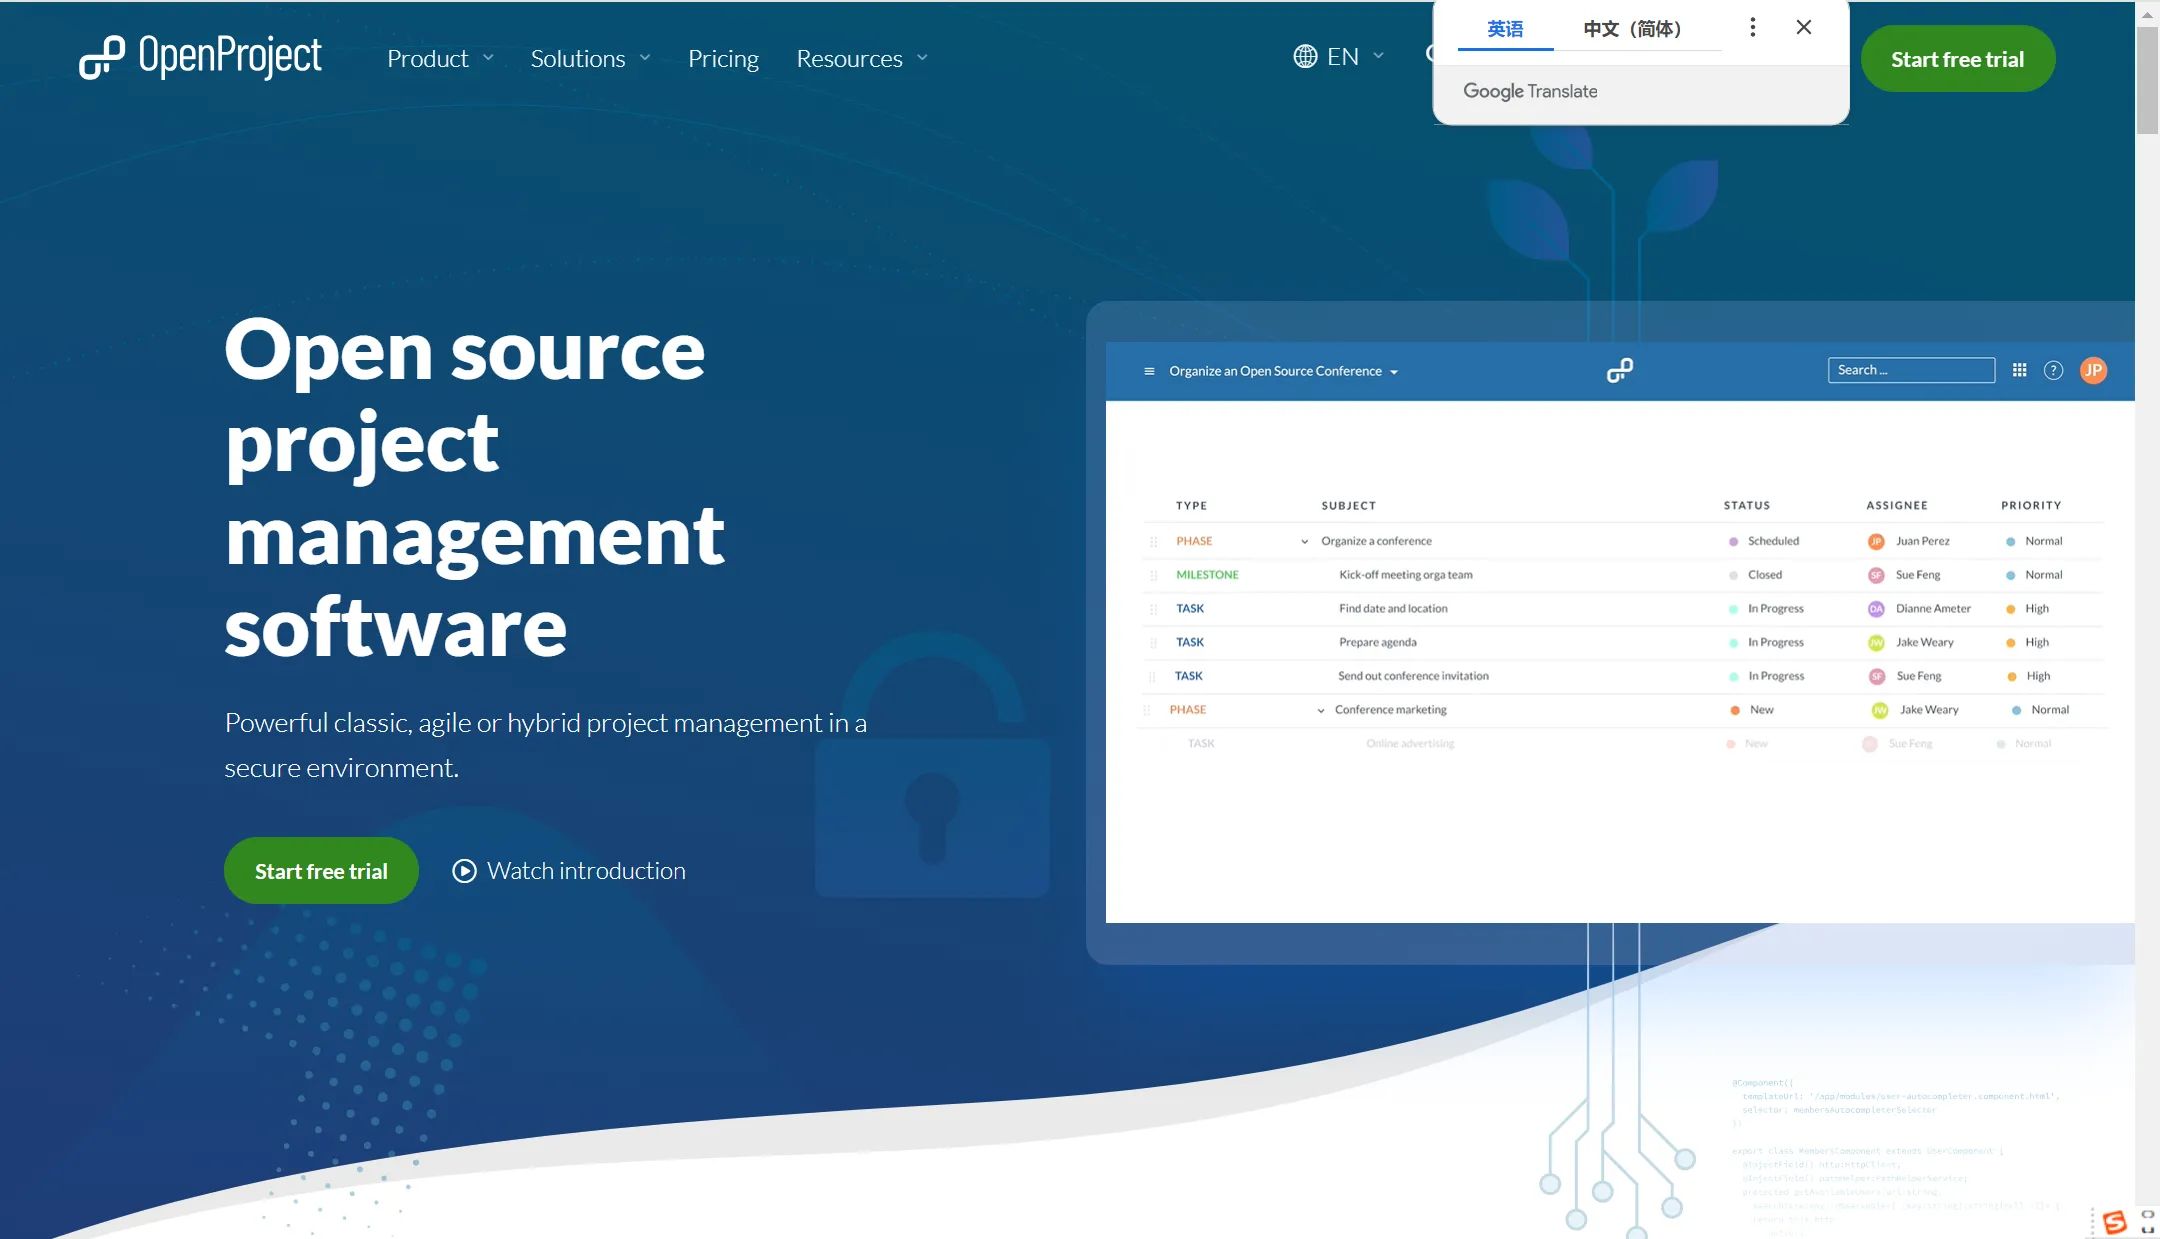Click the play icon beside Watch introduction
The image size is (2160, 1239).
point(464,871)
